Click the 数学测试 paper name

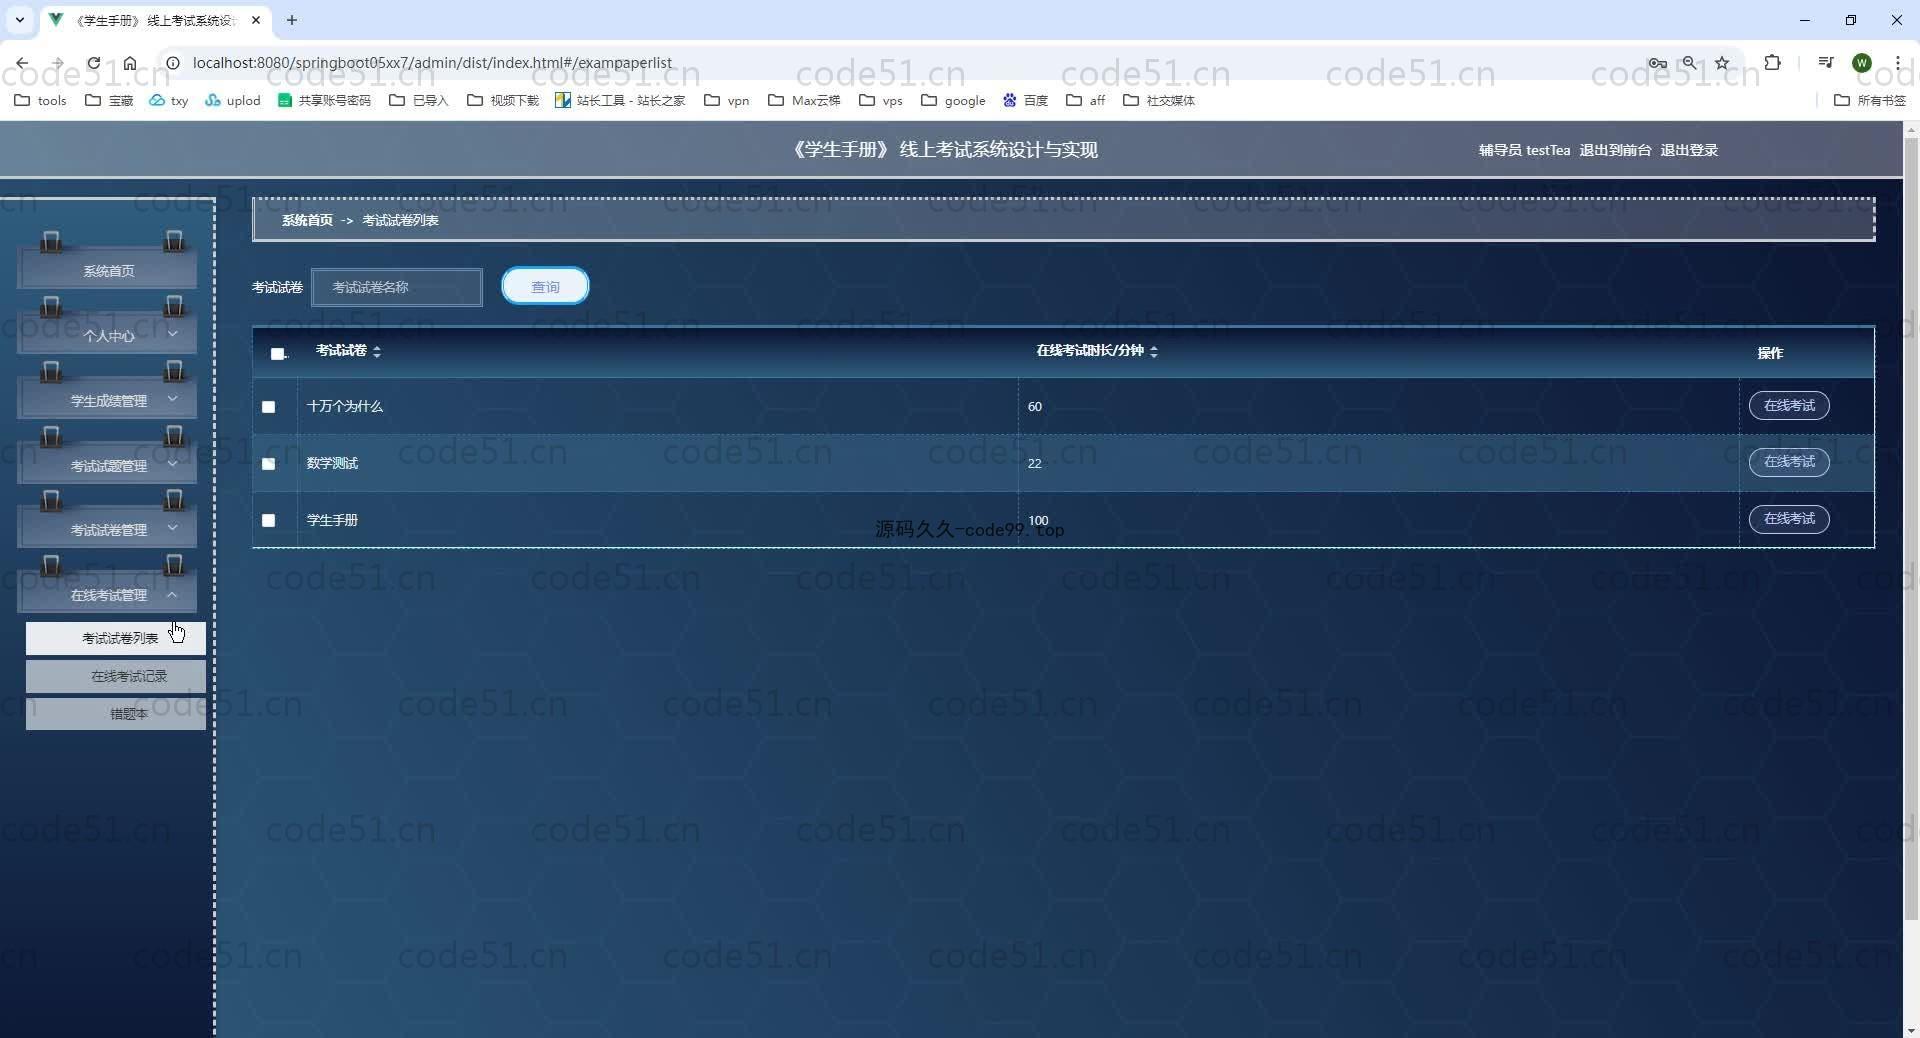[x=332, y=463]
